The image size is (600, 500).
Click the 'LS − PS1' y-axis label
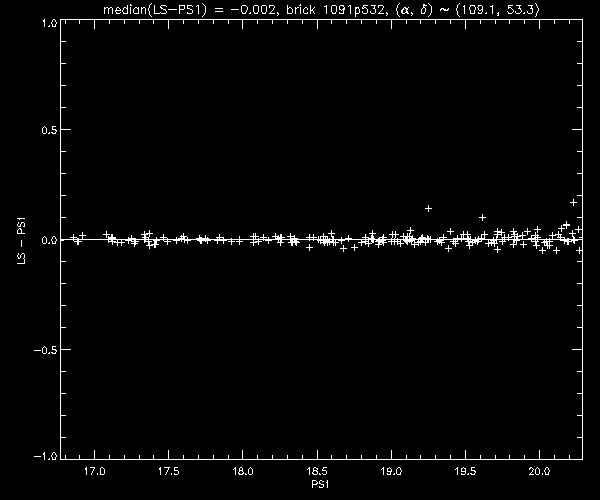point(22,241)
